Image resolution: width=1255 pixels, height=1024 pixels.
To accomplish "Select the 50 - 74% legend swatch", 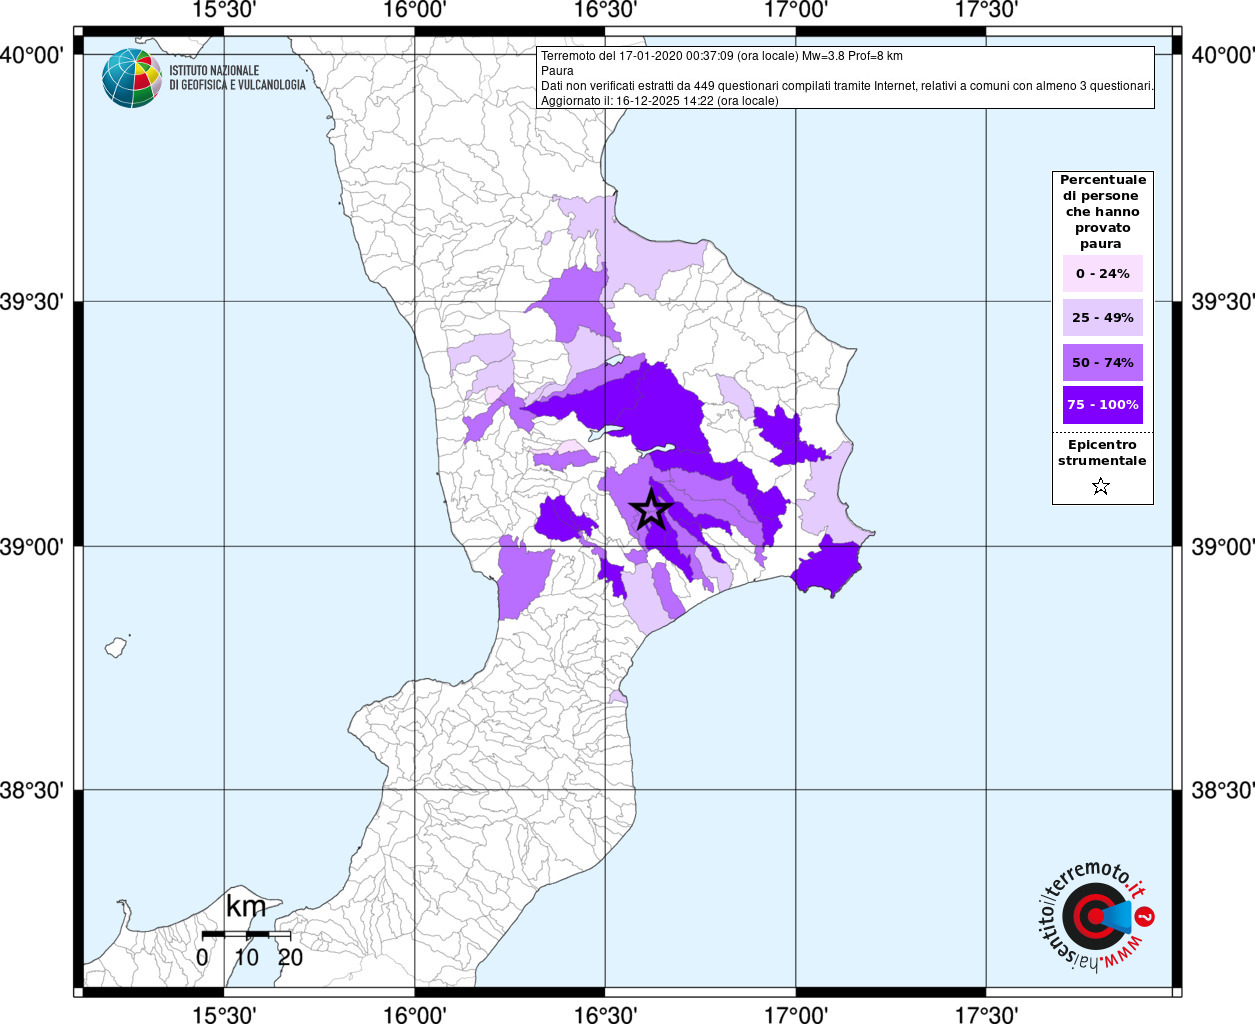I will click(1102, 362).
